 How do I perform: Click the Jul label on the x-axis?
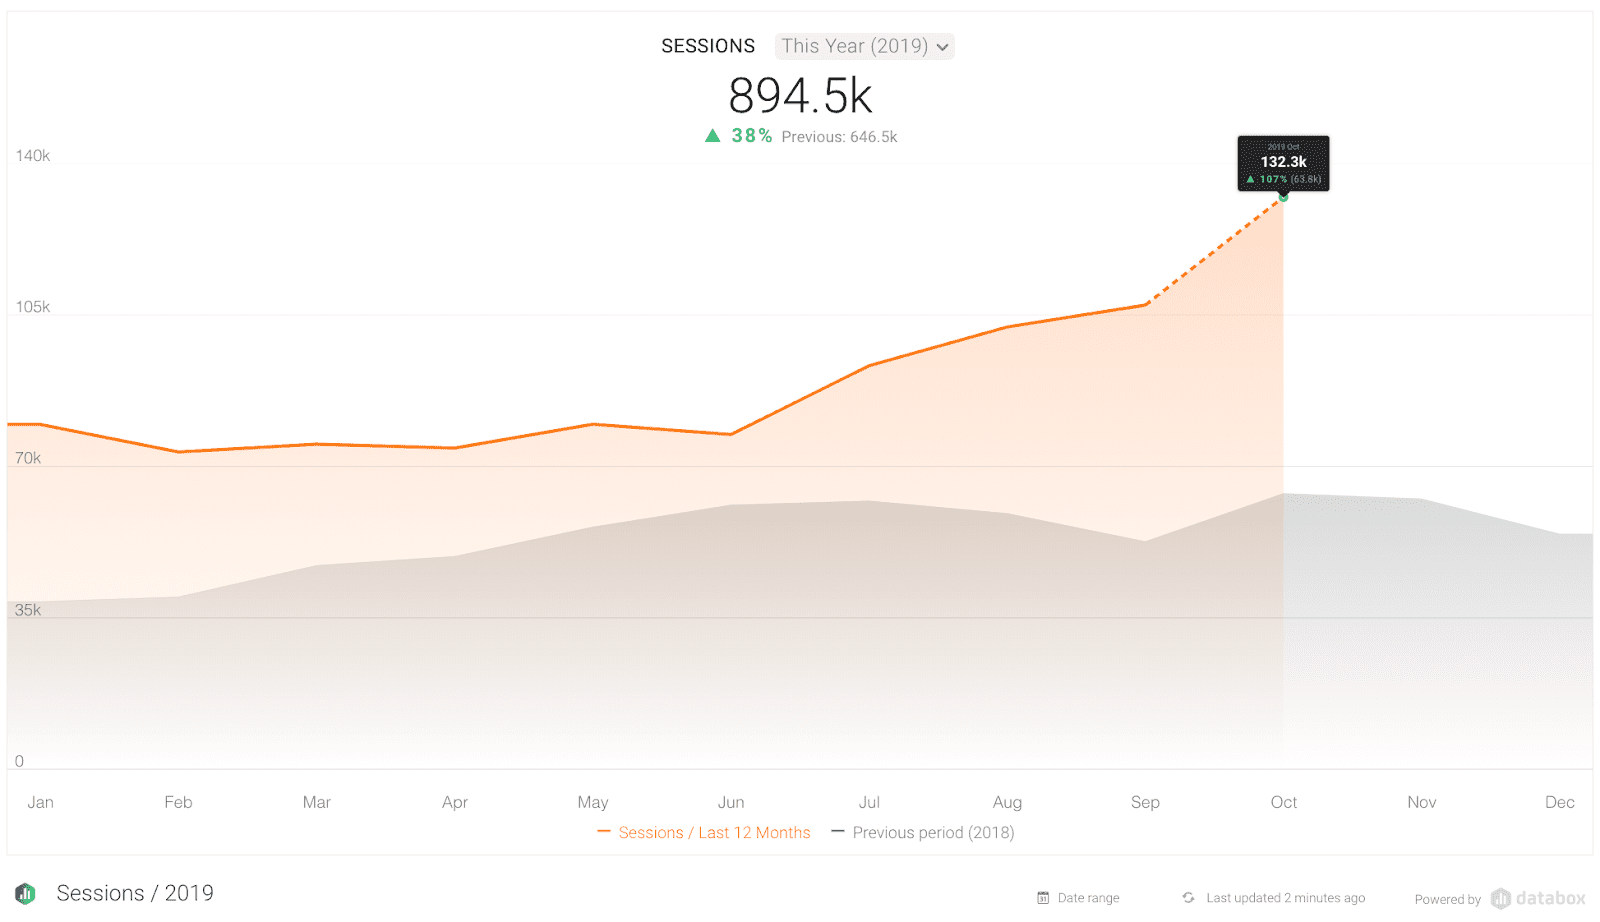pyautogui.click(x=869, y=802)
